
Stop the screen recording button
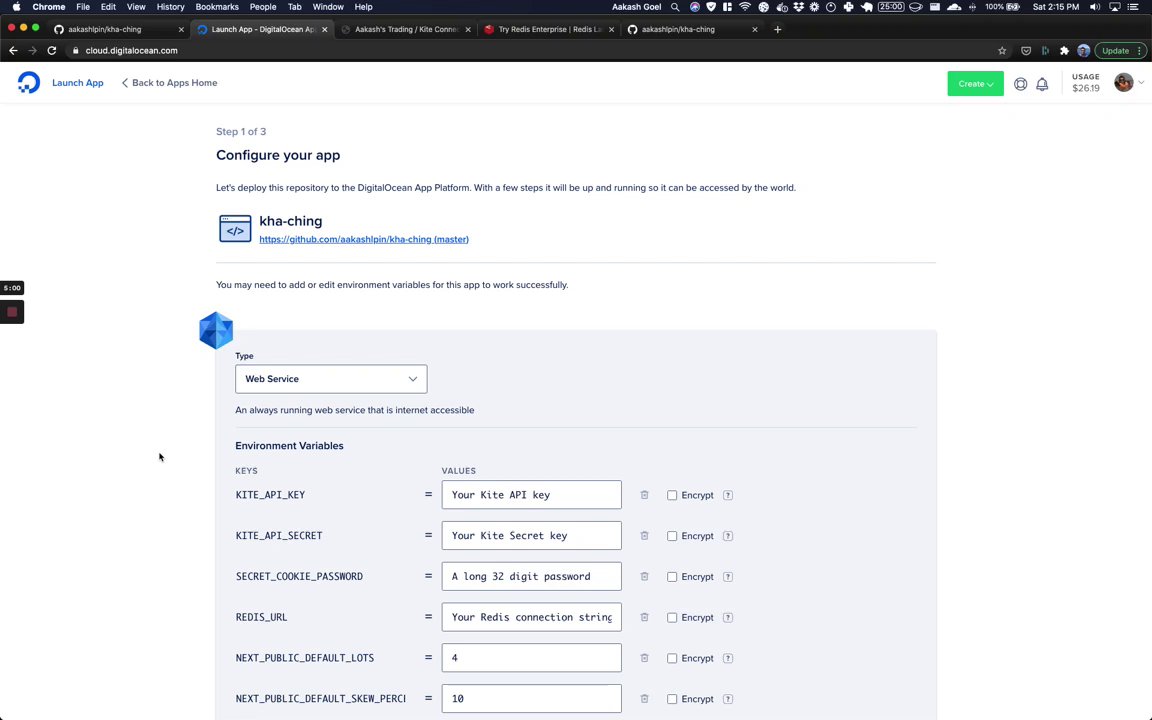pos(12,312)
